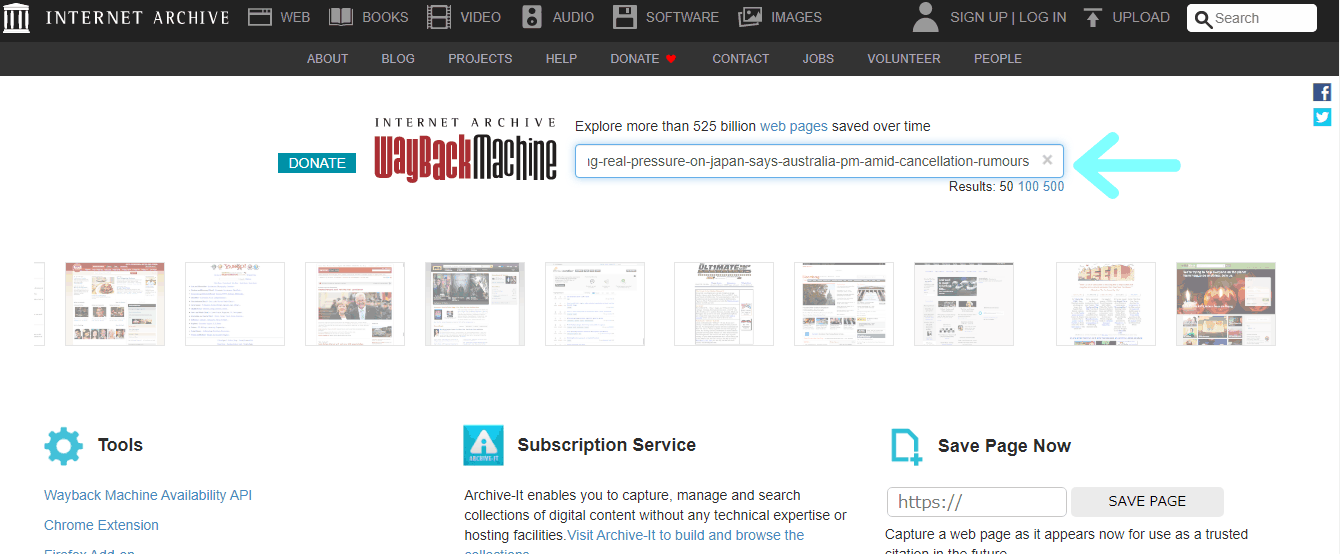1340x554 pixels.
Task: Click the Upload arrow icon
Action: tap(1092, 17)
